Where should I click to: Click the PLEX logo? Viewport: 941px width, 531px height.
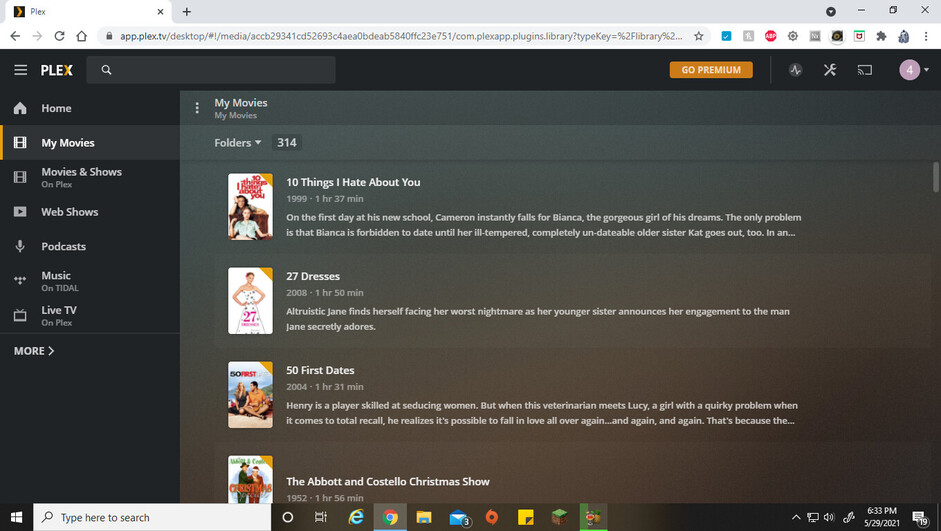click(x=56, y=70)
